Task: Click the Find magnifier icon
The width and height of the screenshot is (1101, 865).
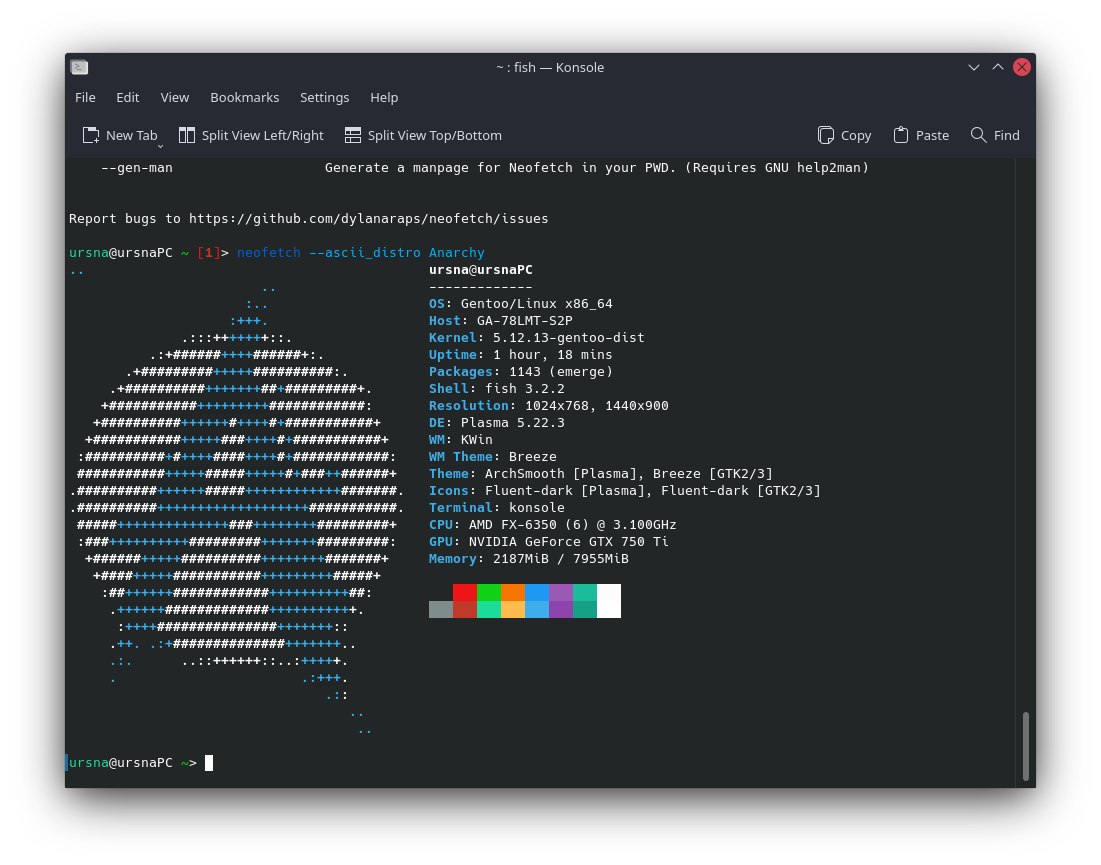Action: point(978,135)
